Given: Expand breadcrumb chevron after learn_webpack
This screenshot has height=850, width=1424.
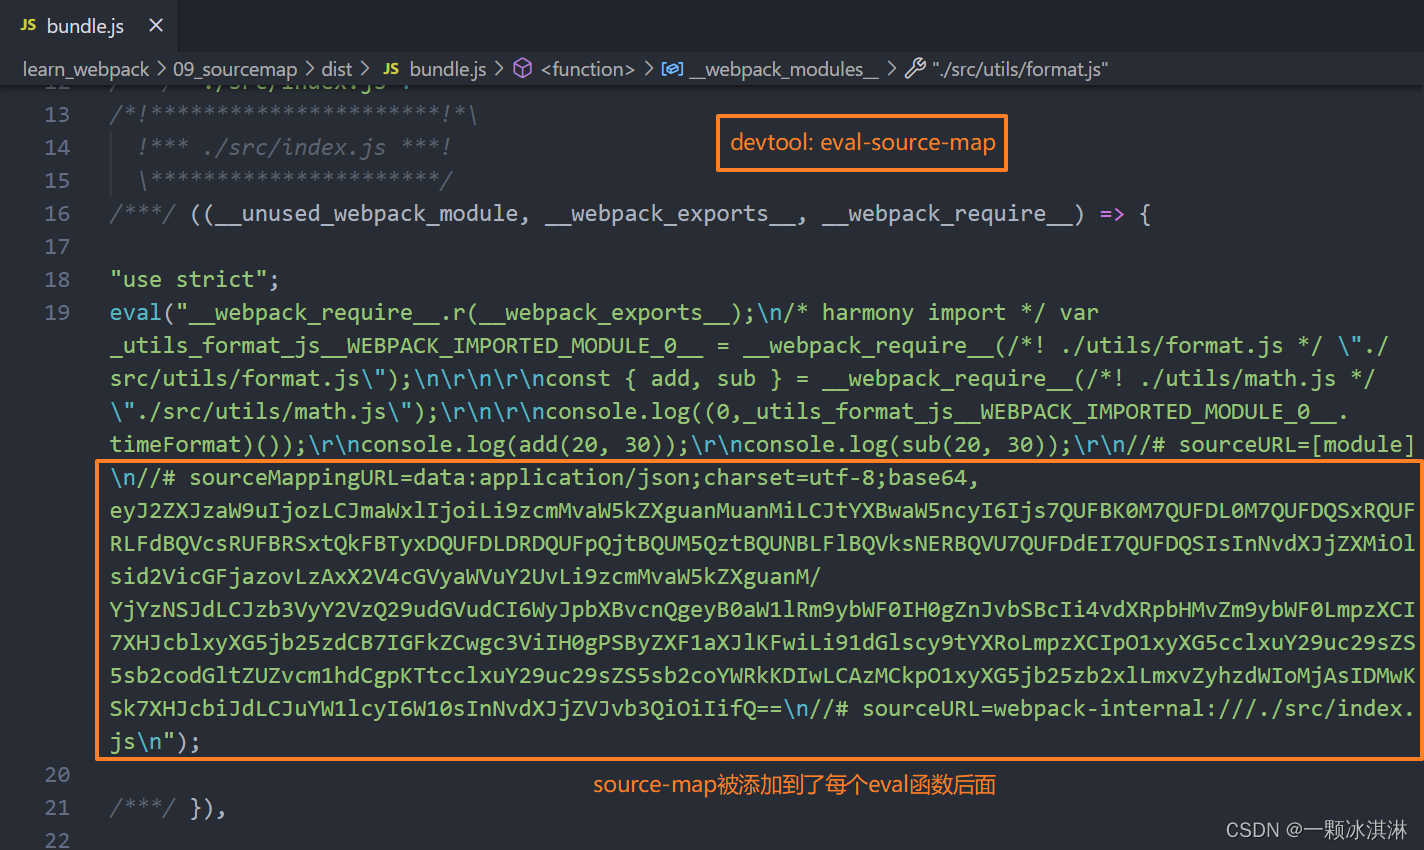Looking at the screenshot, I should 162,69.
